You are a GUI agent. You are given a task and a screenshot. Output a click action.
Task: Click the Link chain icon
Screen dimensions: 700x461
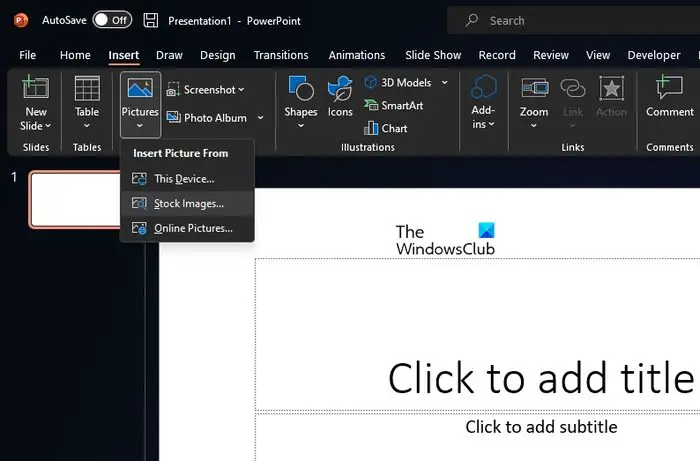coord(573,88)
